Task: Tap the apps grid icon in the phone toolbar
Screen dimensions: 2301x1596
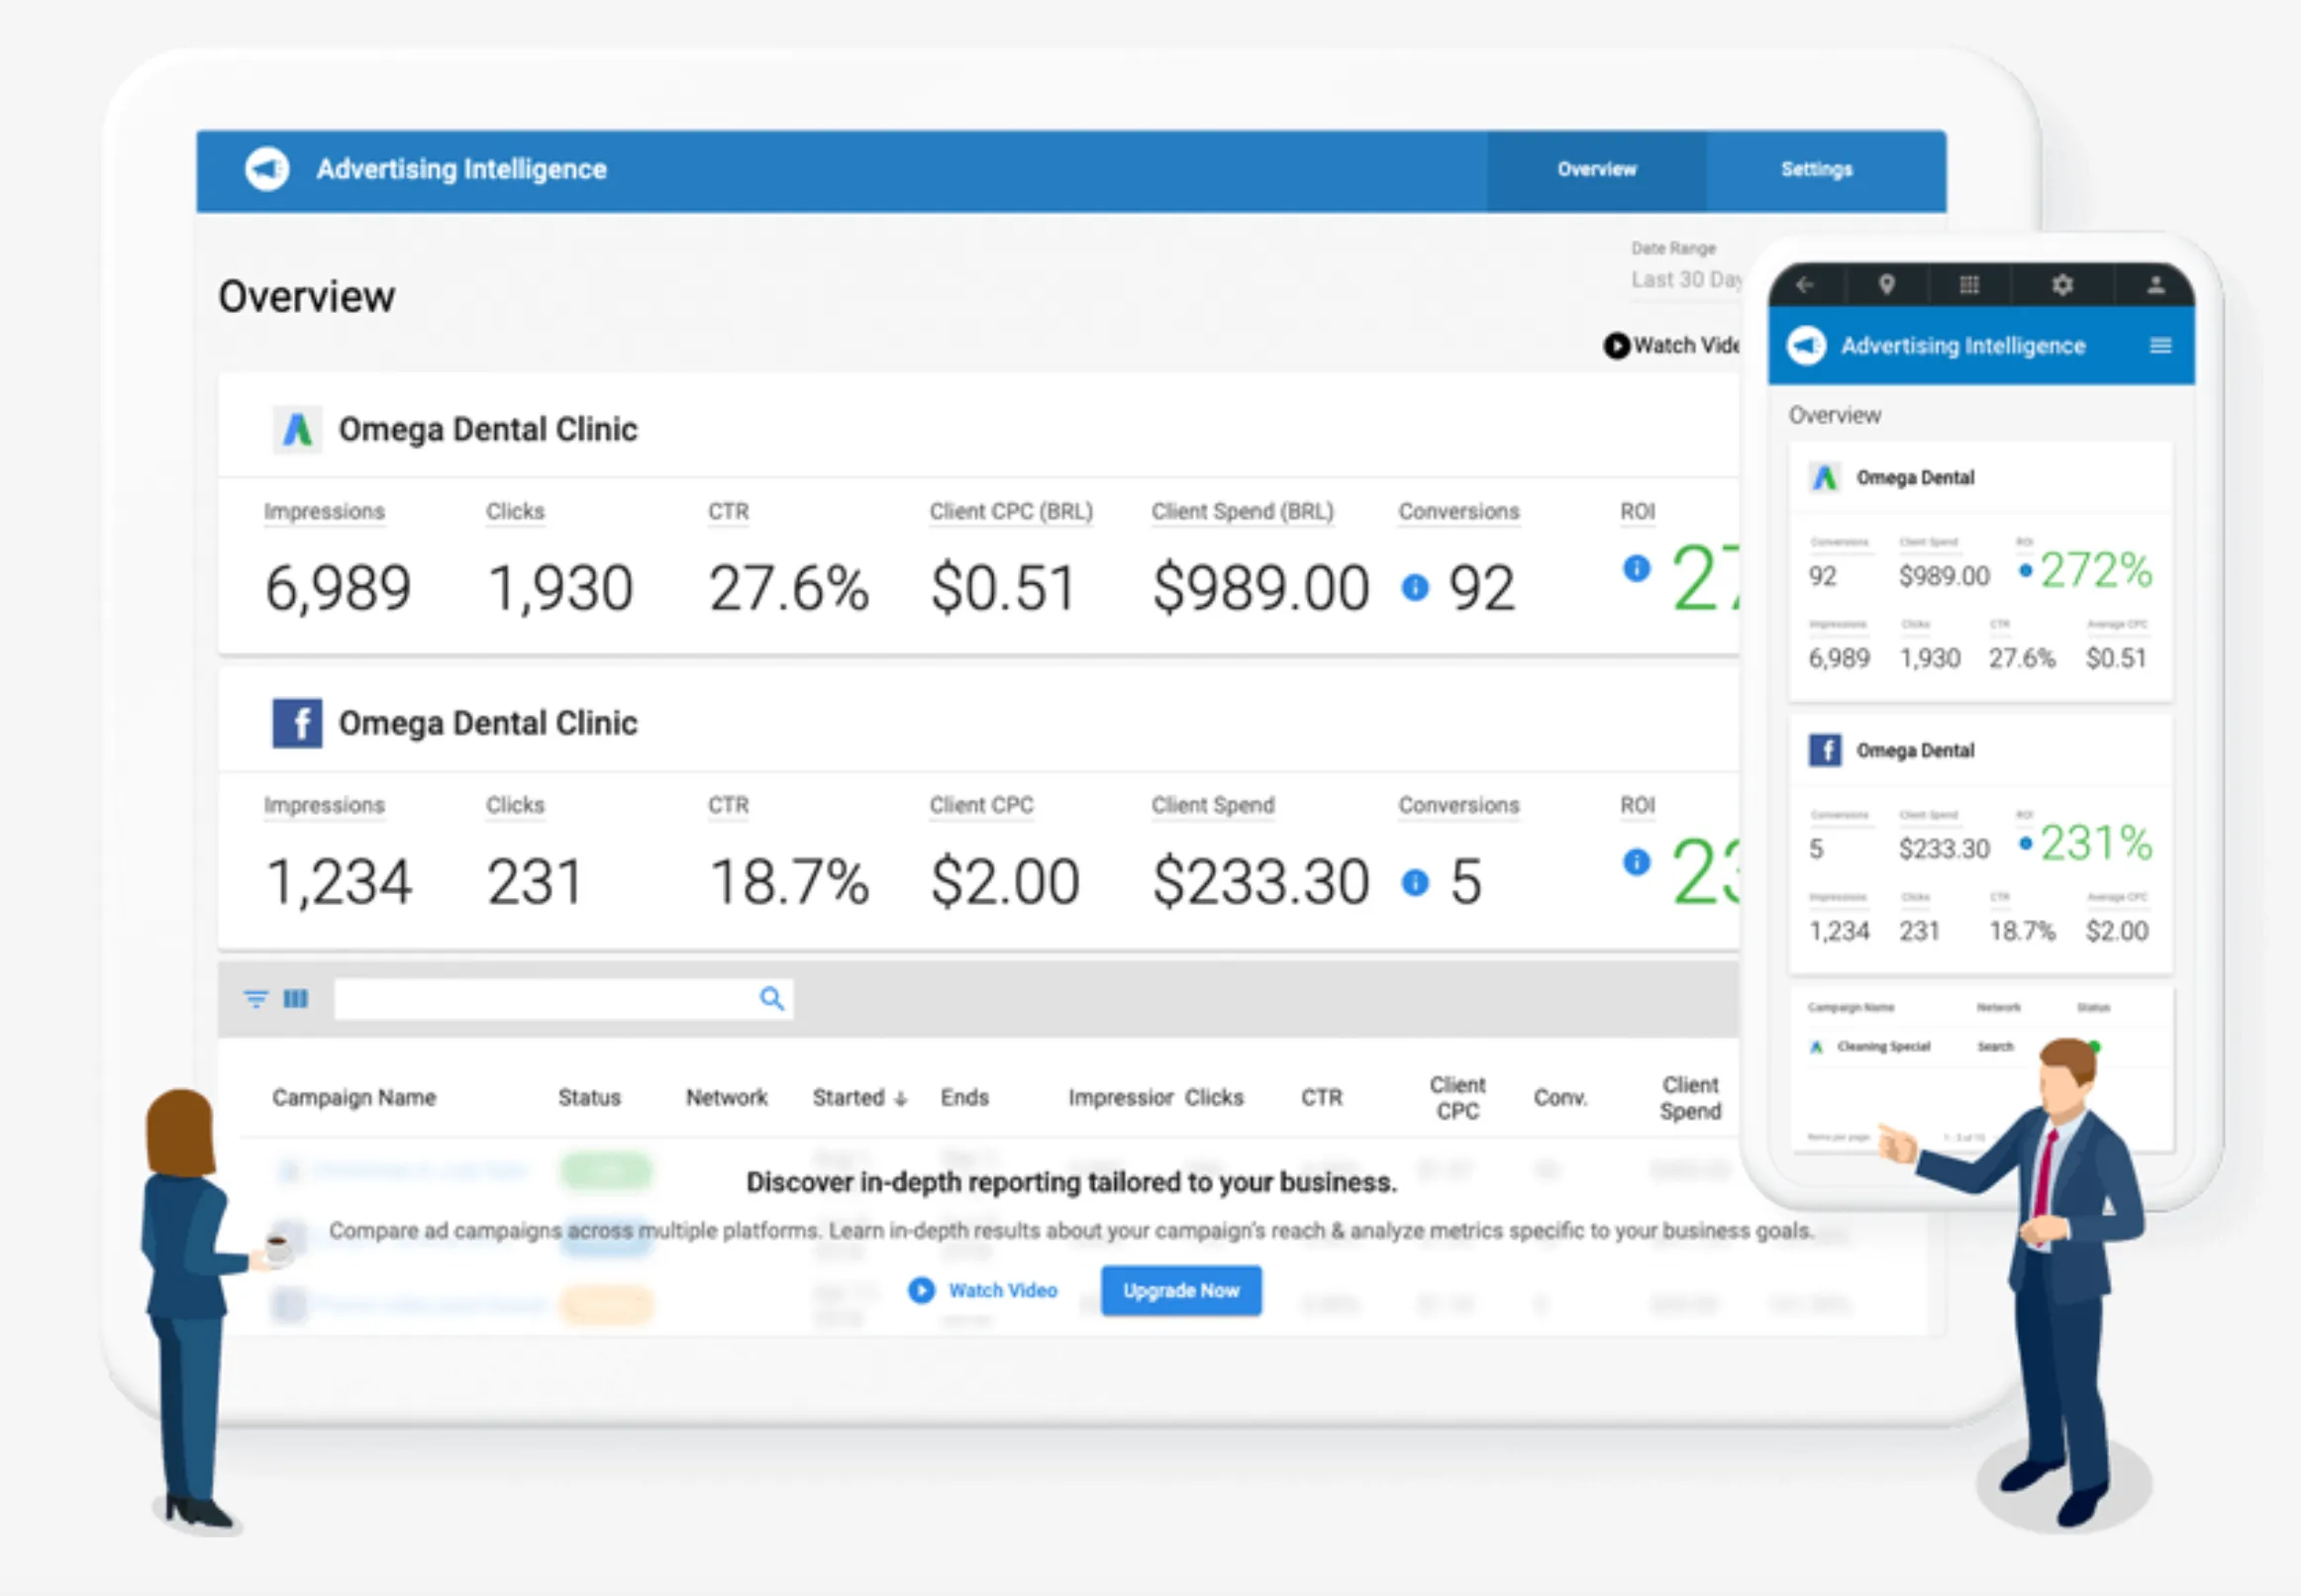Action: pos(1969,286)
